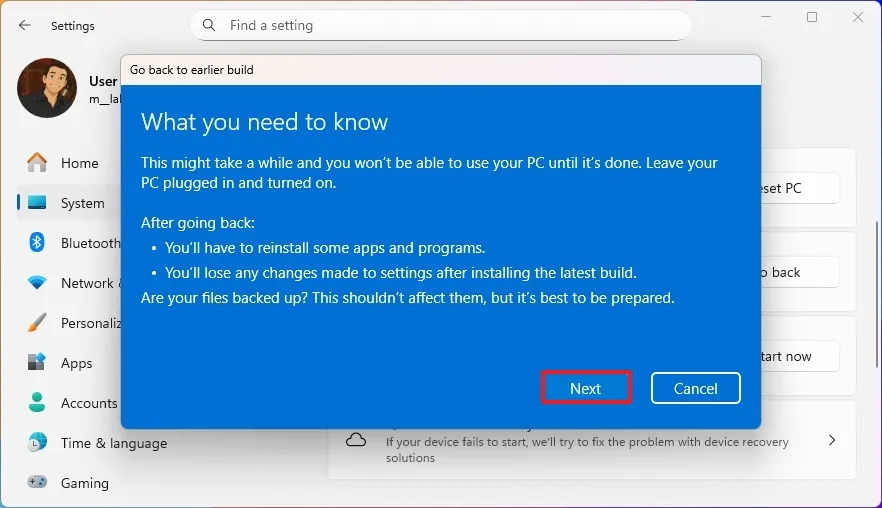Click the search magnifier icon
The height and width of the screenshot is (508, 882).
click(x=209, y=25)
